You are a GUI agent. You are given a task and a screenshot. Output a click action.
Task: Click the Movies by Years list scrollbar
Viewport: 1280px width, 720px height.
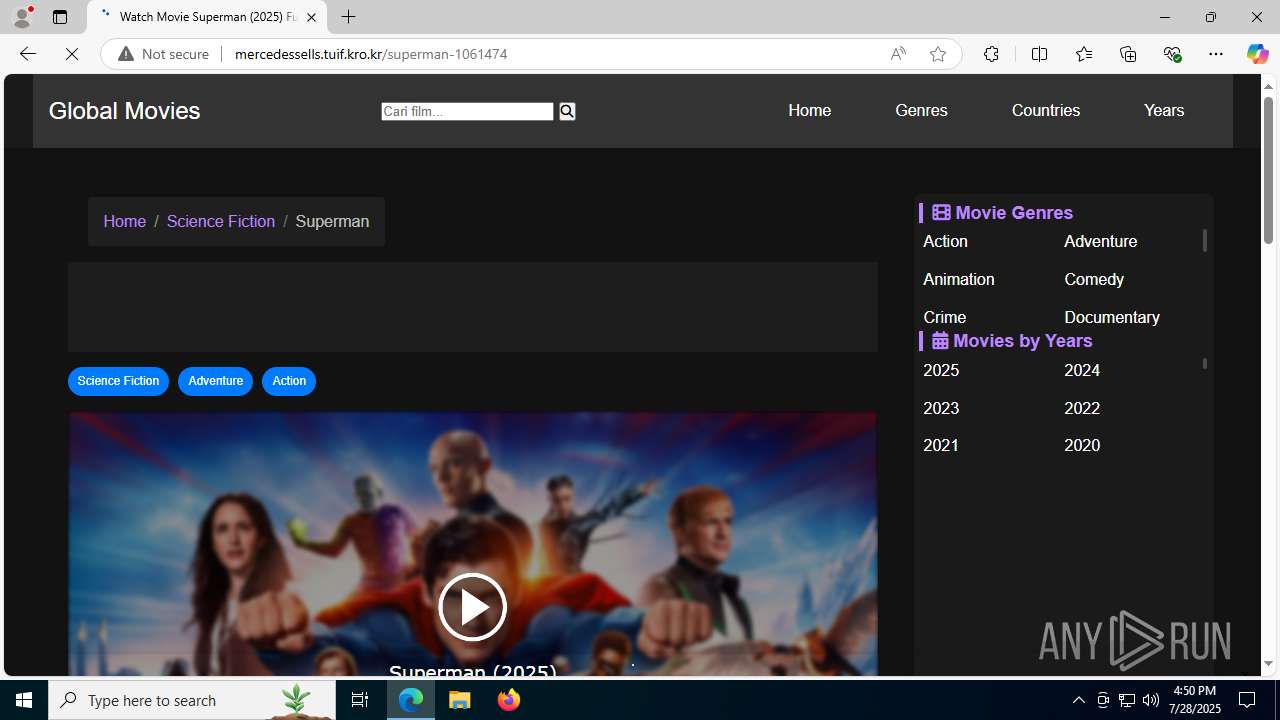click(x=1204, y=364)
